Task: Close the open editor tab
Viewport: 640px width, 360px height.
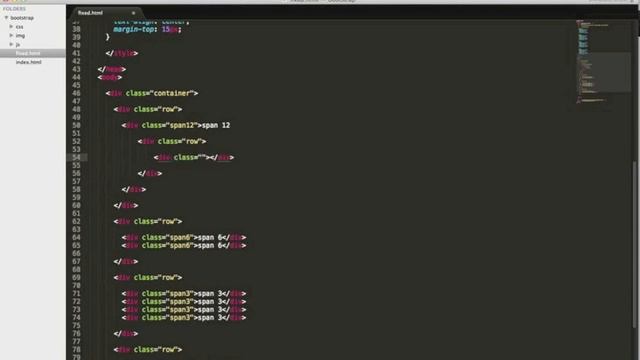Action: [133, 13]
